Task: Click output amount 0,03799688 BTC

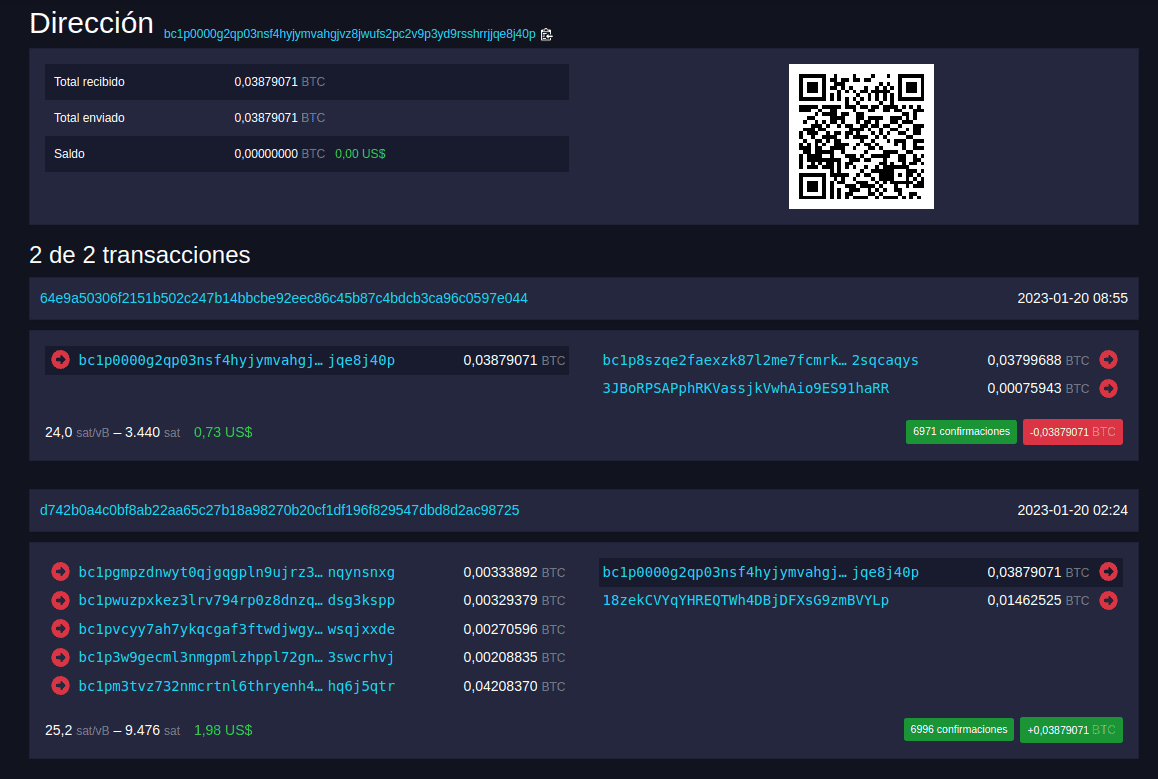Action: 1038,360
